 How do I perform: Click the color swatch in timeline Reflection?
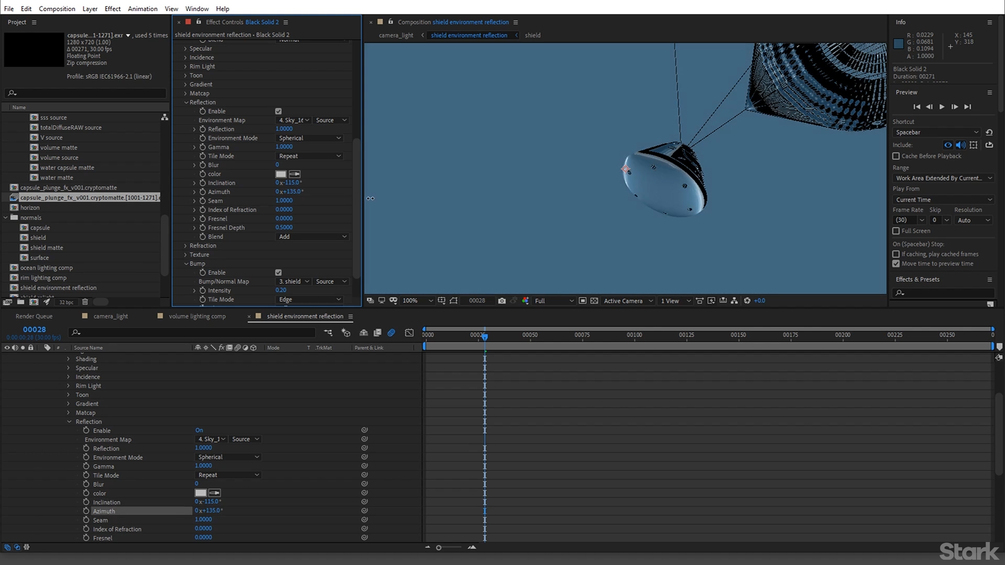pyautogui.click(x=201, y=493)
